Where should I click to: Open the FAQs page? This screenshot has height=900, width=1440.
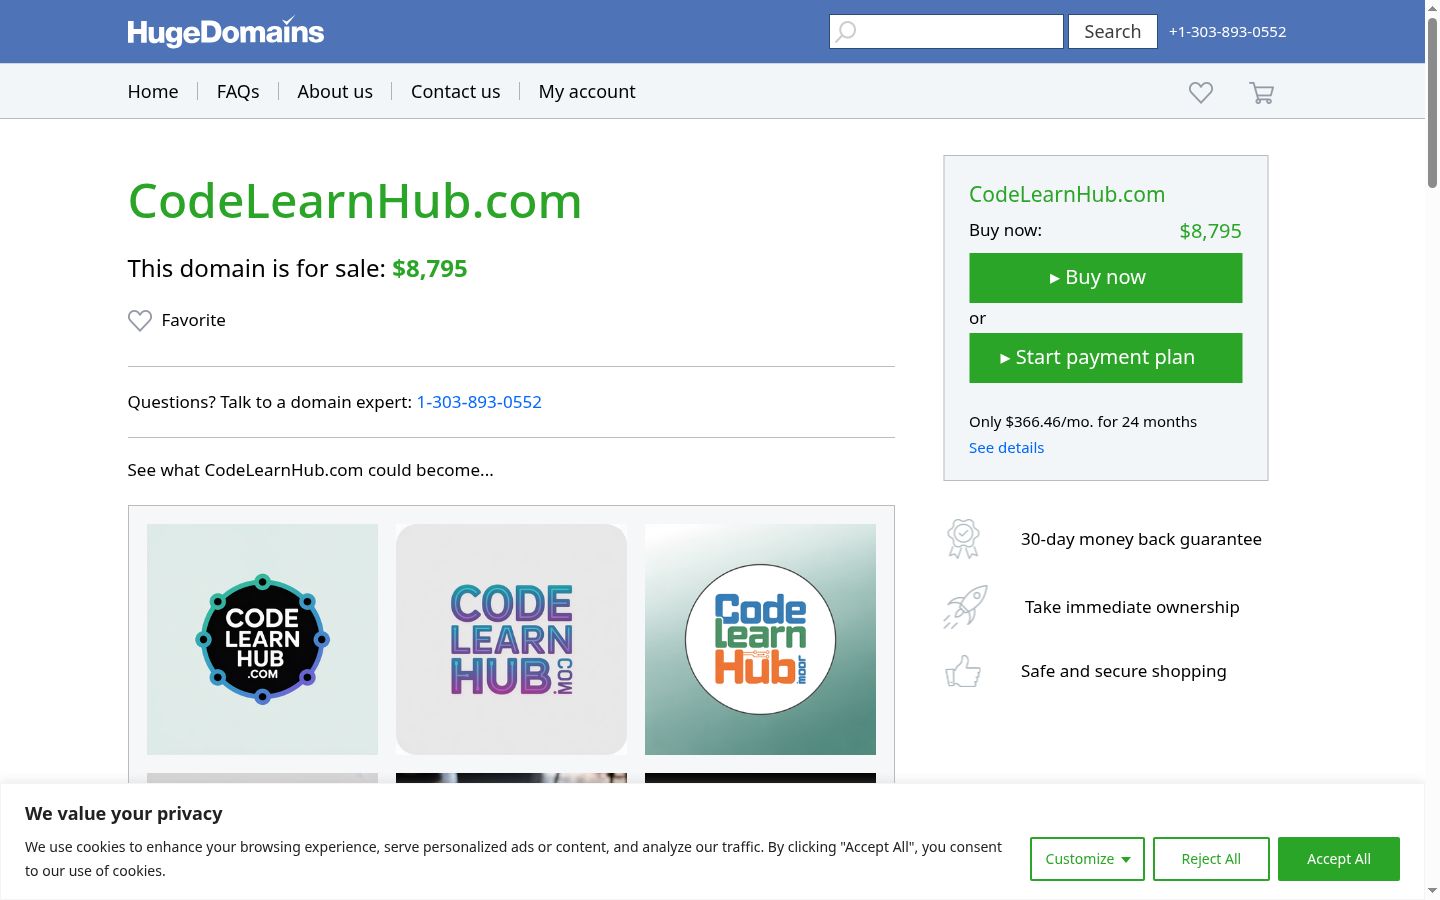238,92
